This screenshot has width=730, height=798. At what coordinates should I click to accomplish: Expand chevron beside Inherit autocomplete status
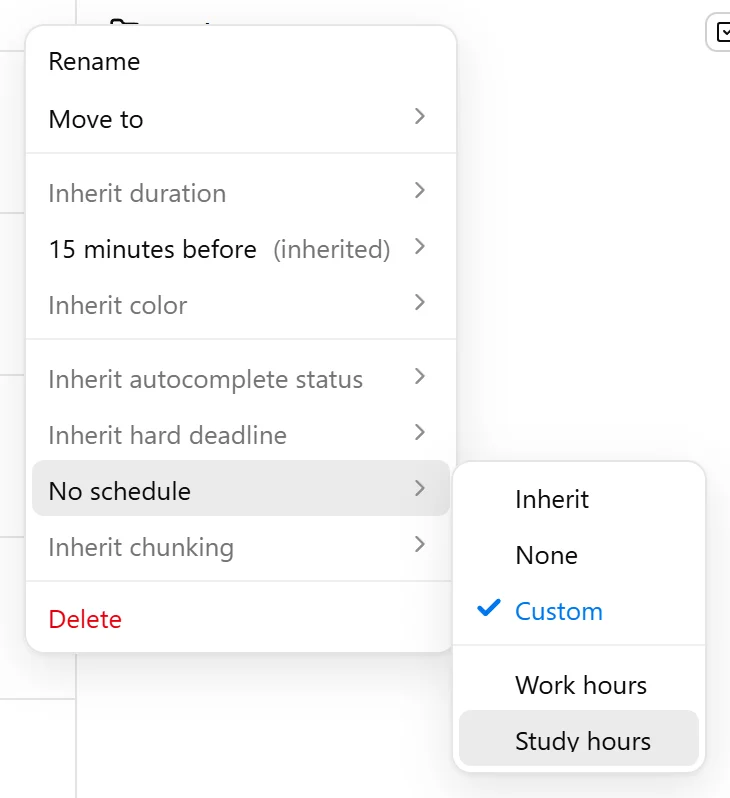(x=419, y=377)
